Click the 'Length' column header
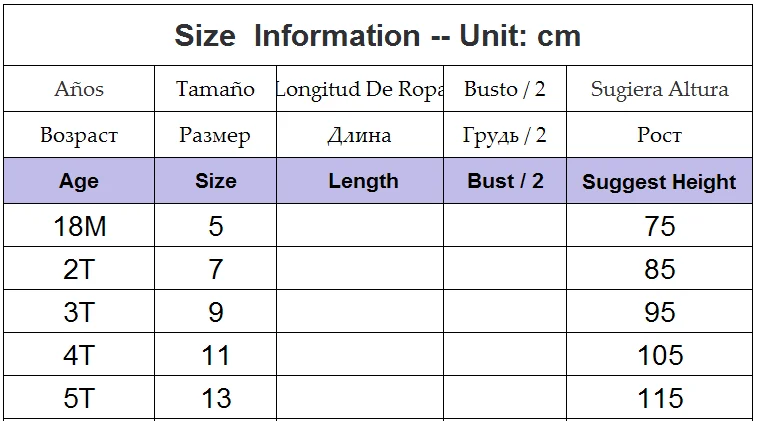This screenshot has width=757, height=421. (x=360, y=181)
